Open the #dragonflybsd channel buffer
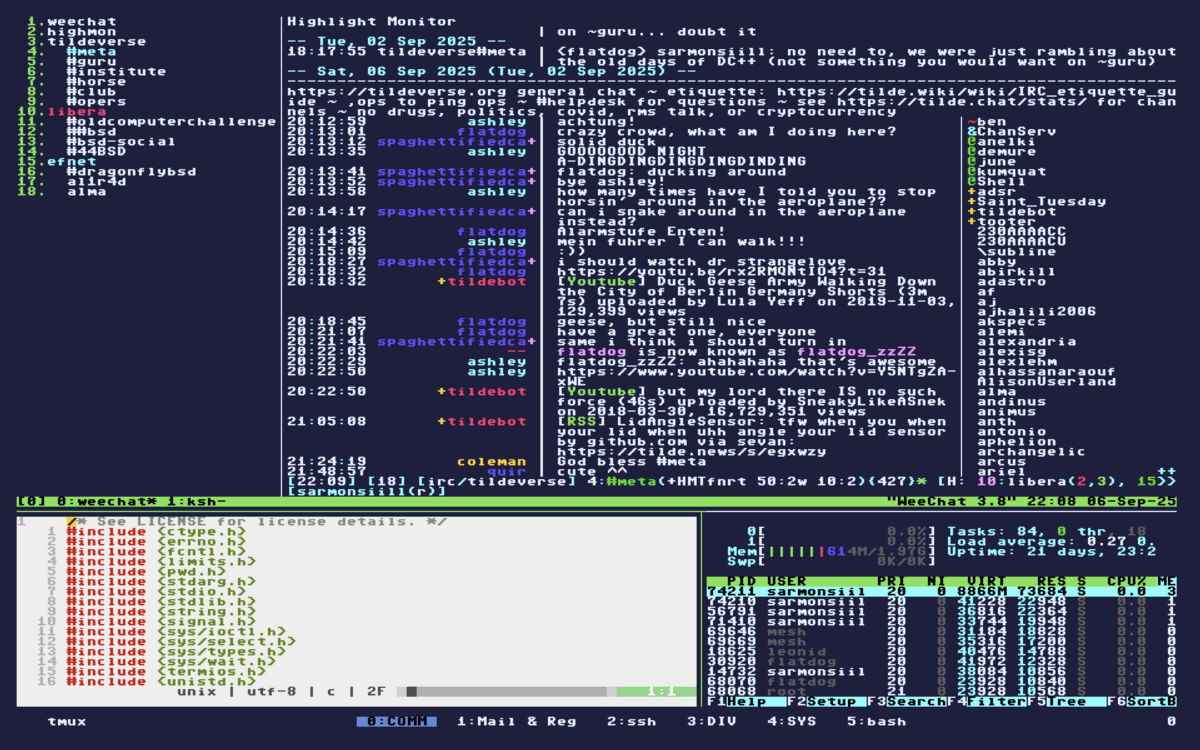1200x750 pixels. pyautogui.click(x=131, y=171)
